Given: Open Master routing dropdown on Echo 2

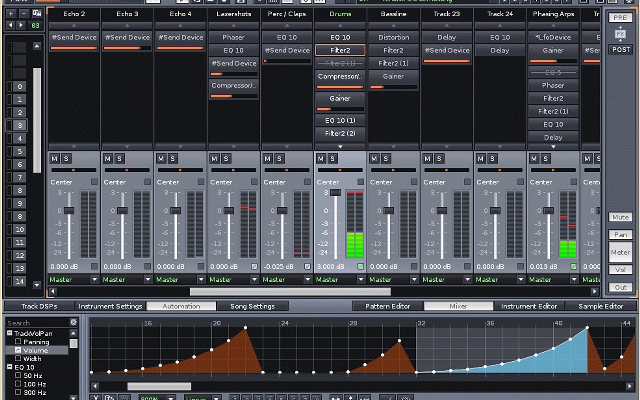Looking at the screenshot, I should click(95, 280).
